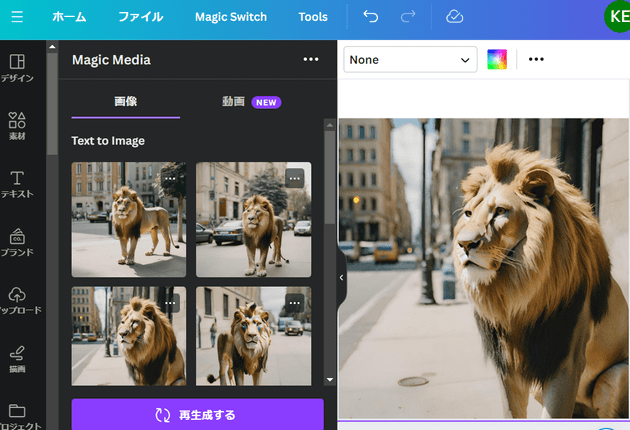
Task: Open the ファイル menu
Action: point(140,17)
